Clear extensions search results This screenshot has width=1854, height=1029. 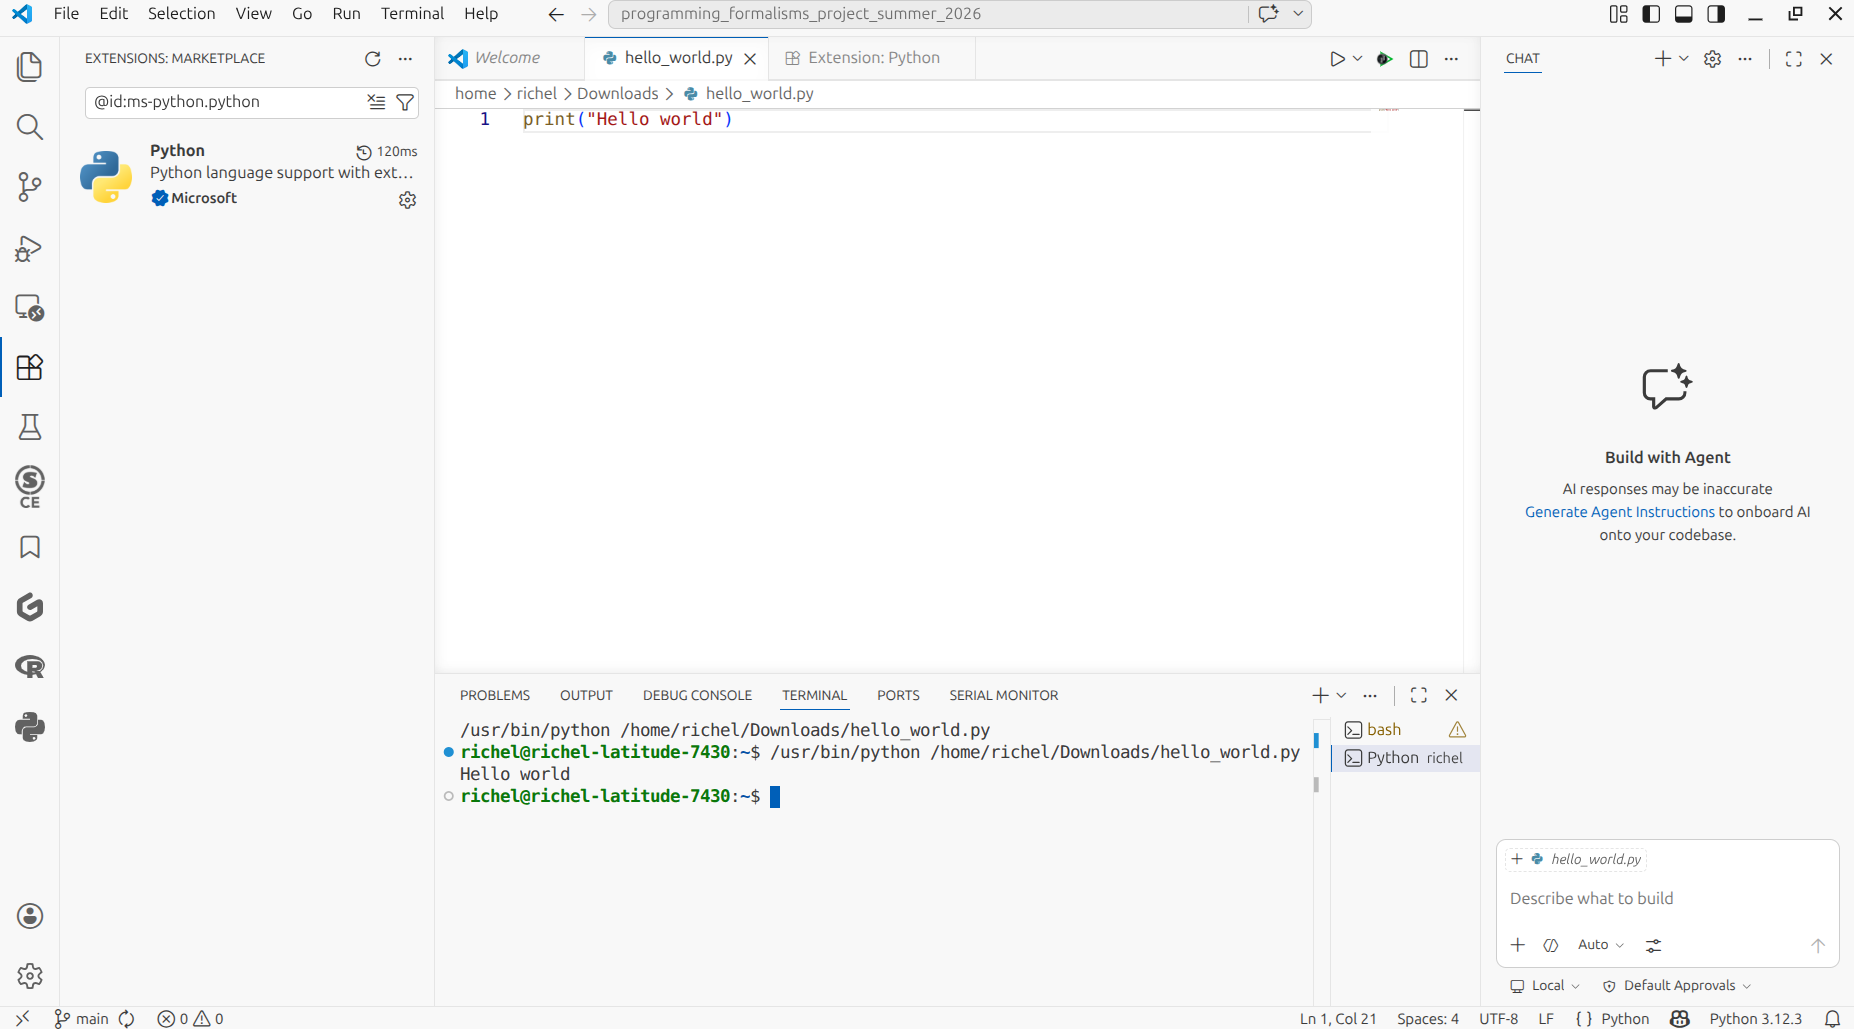[376, 102]
